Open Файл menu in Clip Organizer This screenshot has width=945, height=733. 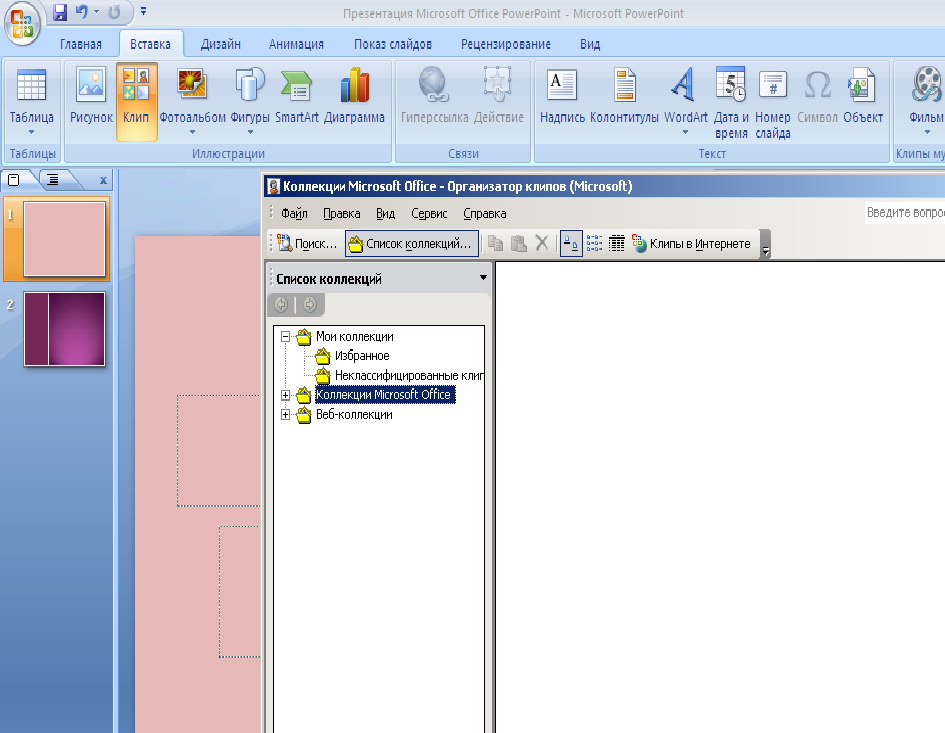pyautogui.click(x=294, y=213)
